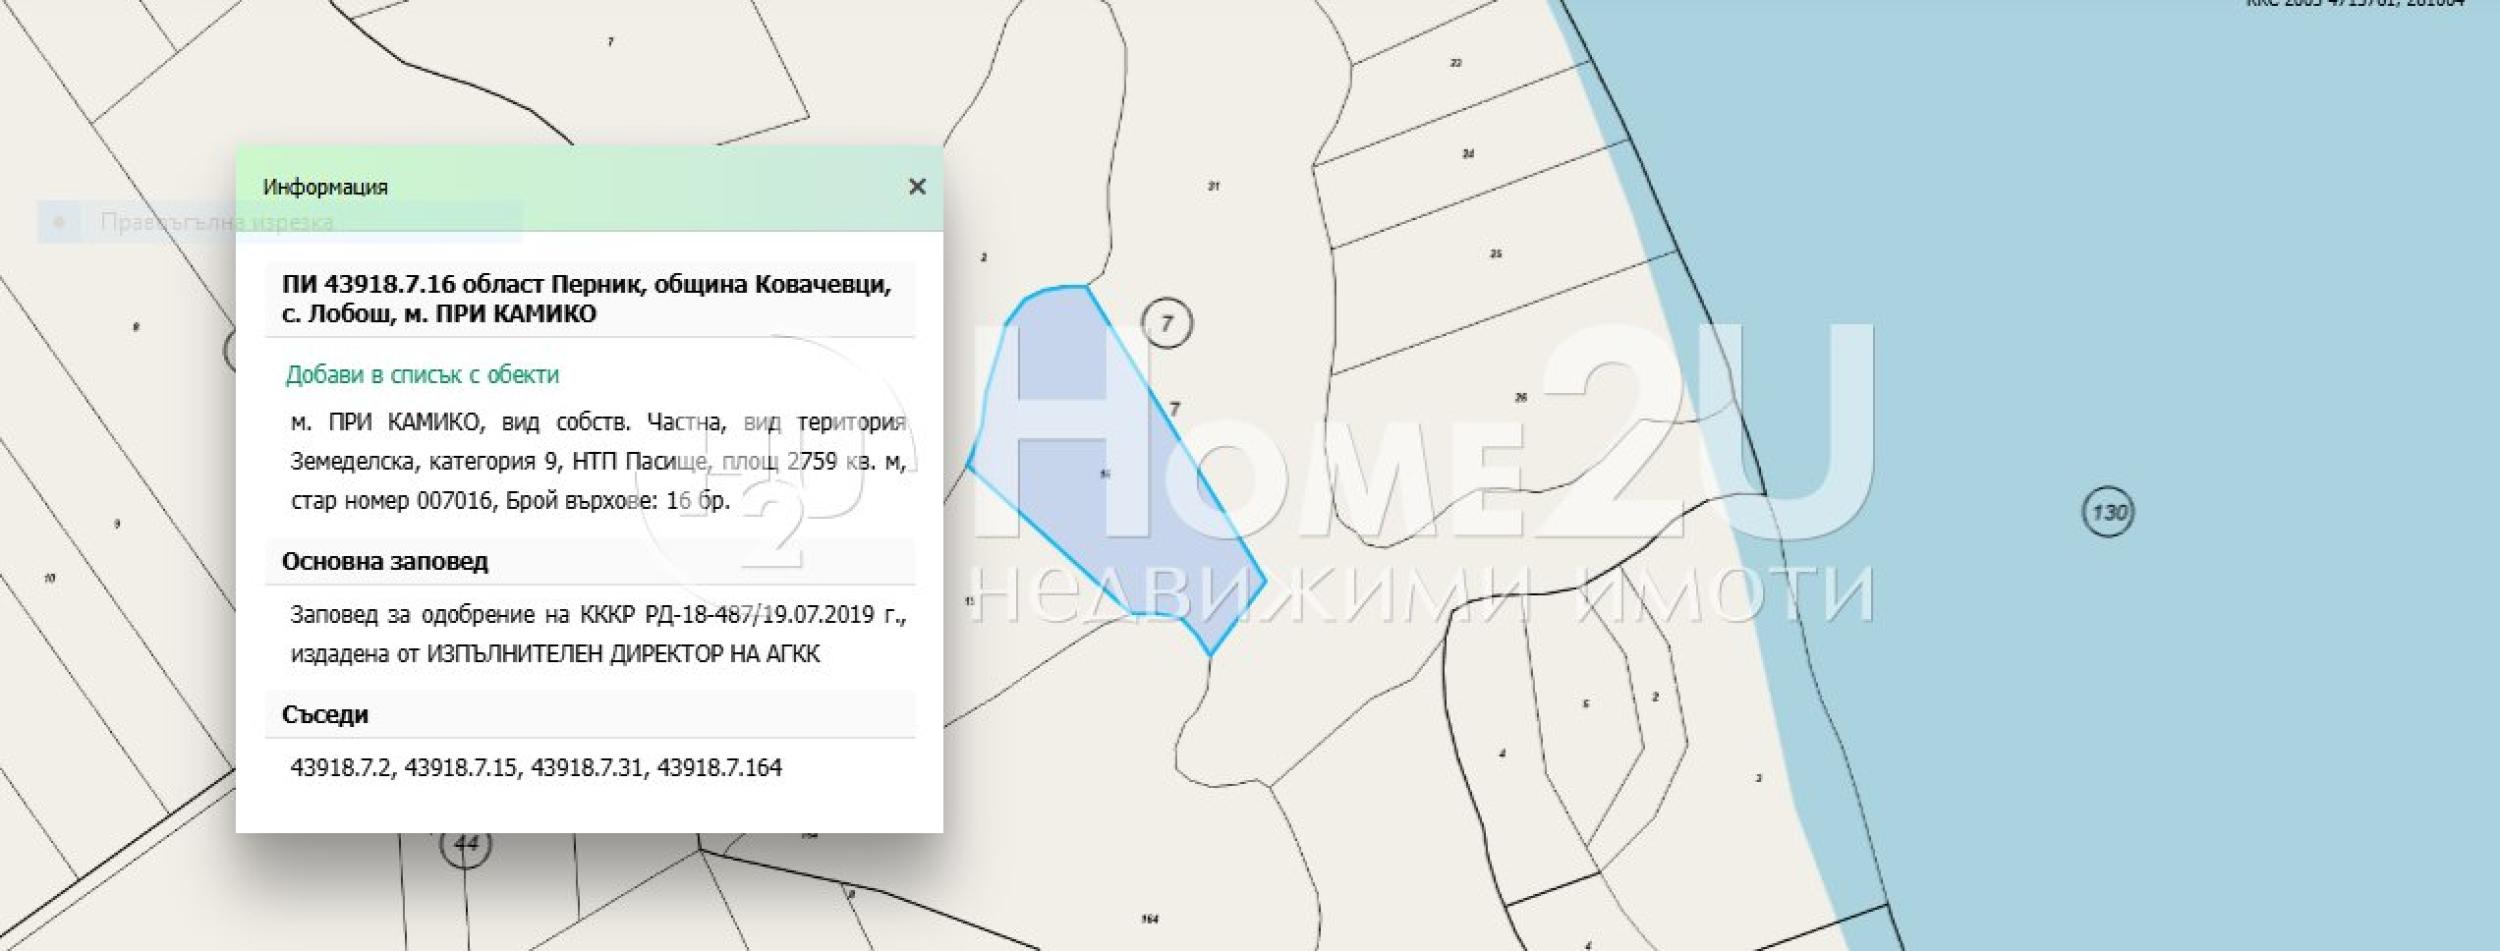The width and height of the screenshot is (2500, 951).
Task: Click the 'Основна заповед' section heading
Action: pos(385,562)
